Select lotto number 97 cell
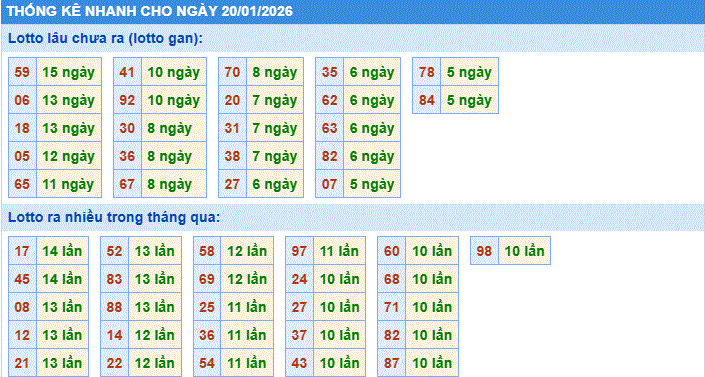 pos(299,251)
